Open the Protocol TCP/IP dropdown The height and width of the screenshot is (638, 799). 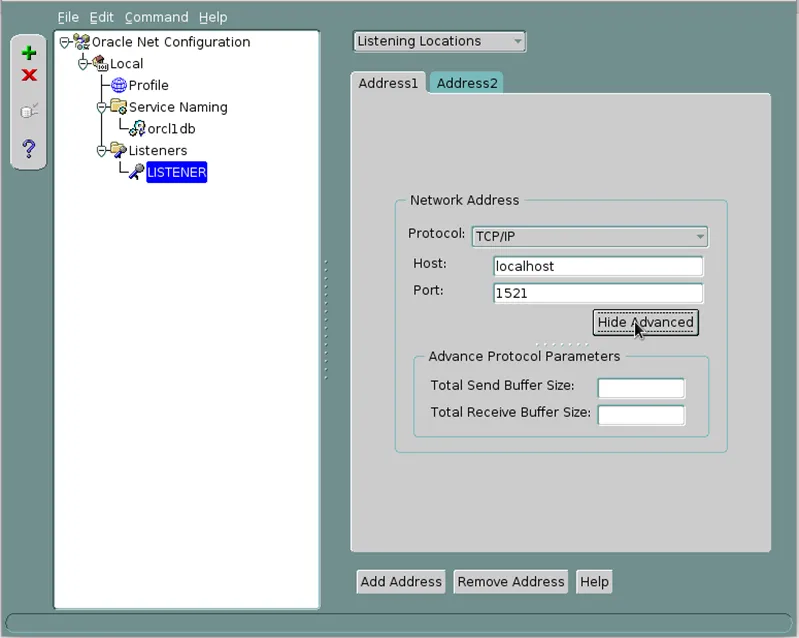(590, 236)
